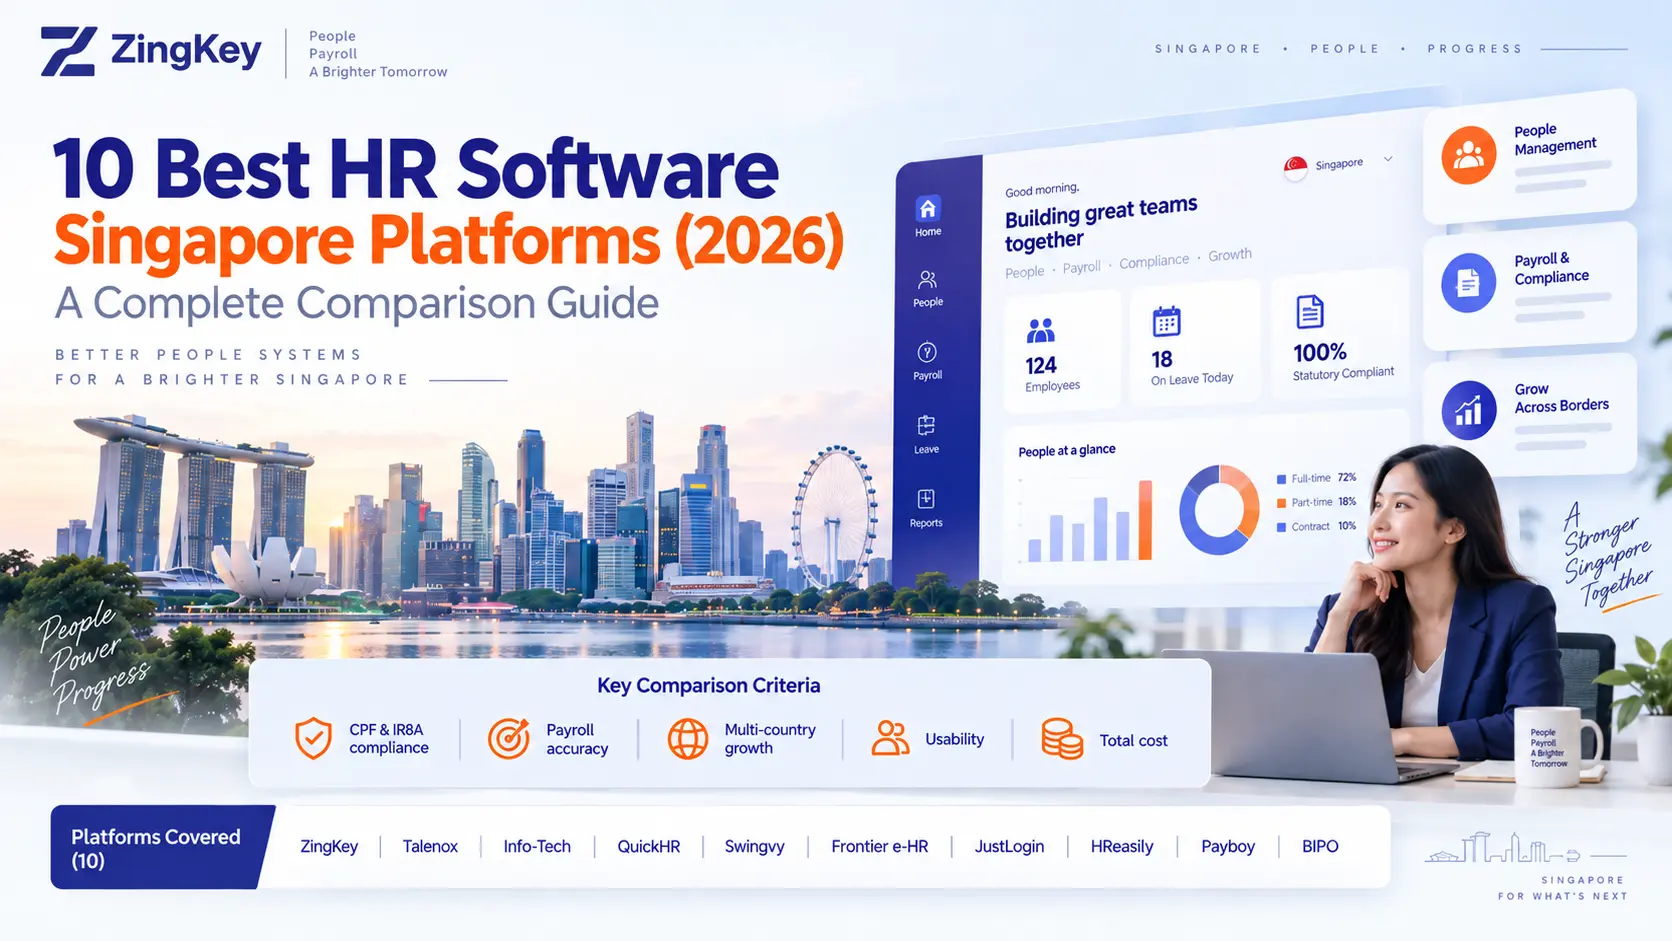
Task: Click the CPF & IR8A compliance shield icon
Action: pos(313,738)
